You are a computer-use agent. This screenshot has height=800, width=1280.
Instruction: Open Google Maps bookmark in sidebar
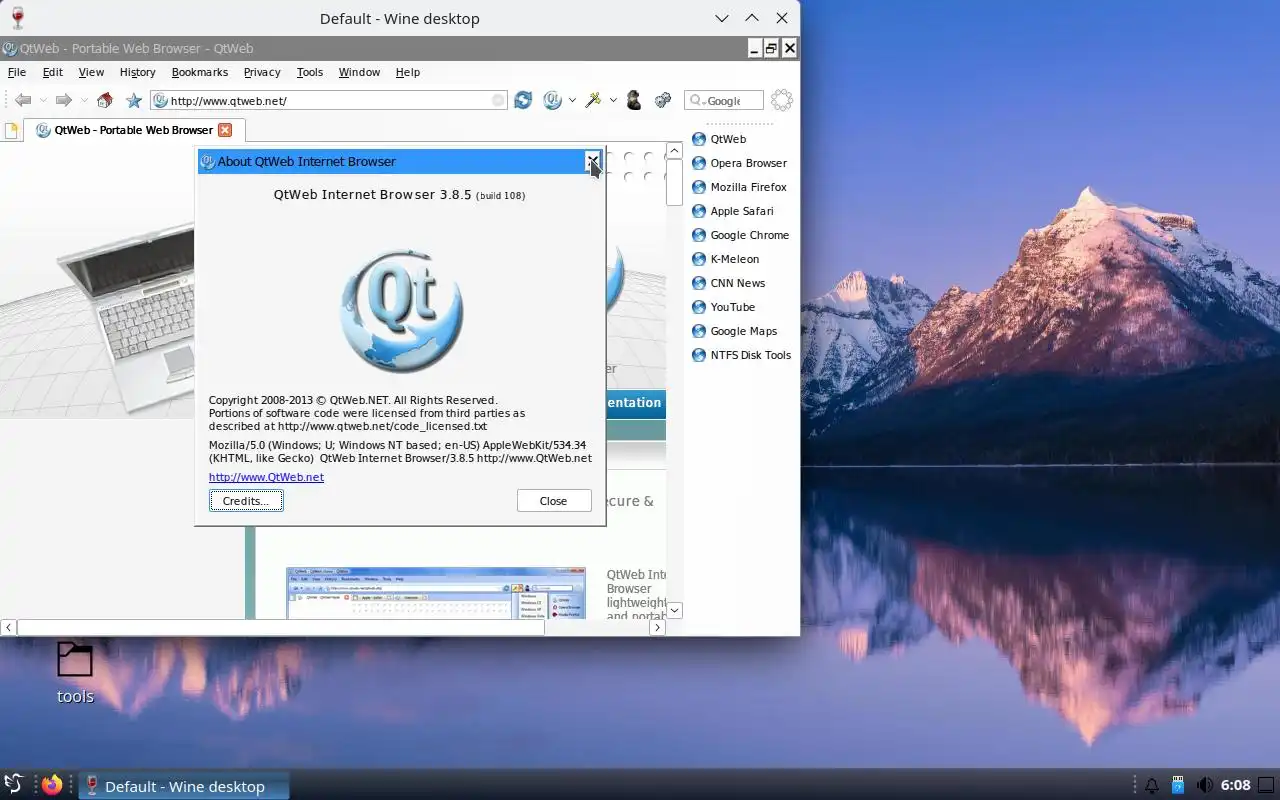point(734,331)
